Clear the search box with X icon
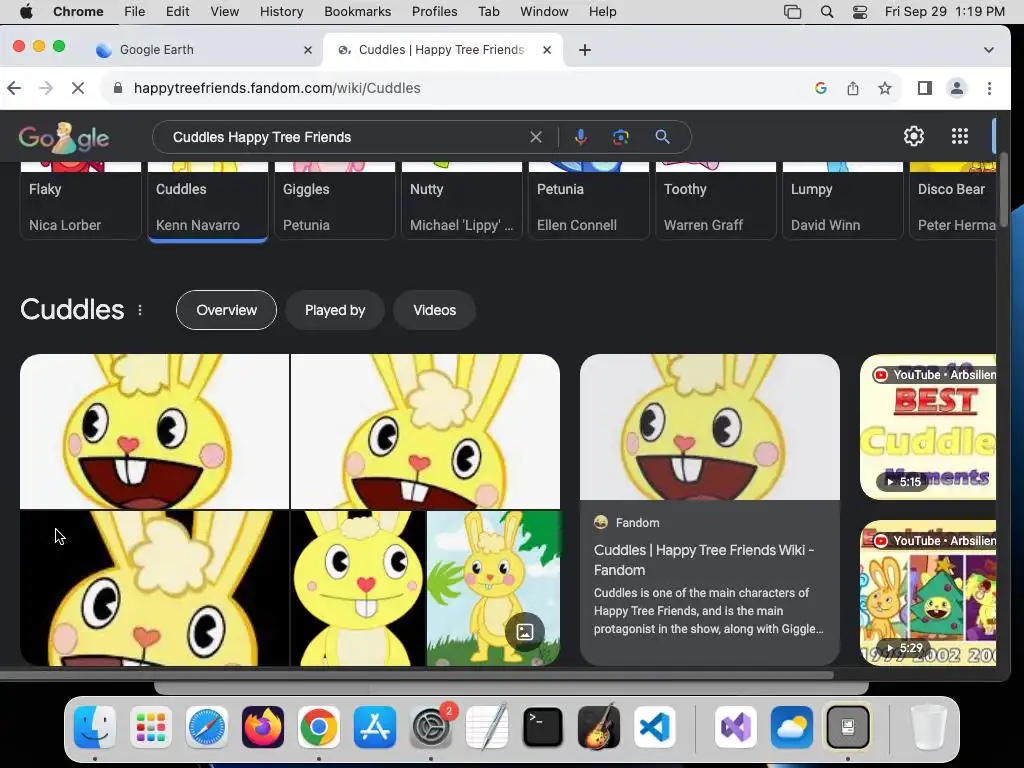 click(536, 137)
